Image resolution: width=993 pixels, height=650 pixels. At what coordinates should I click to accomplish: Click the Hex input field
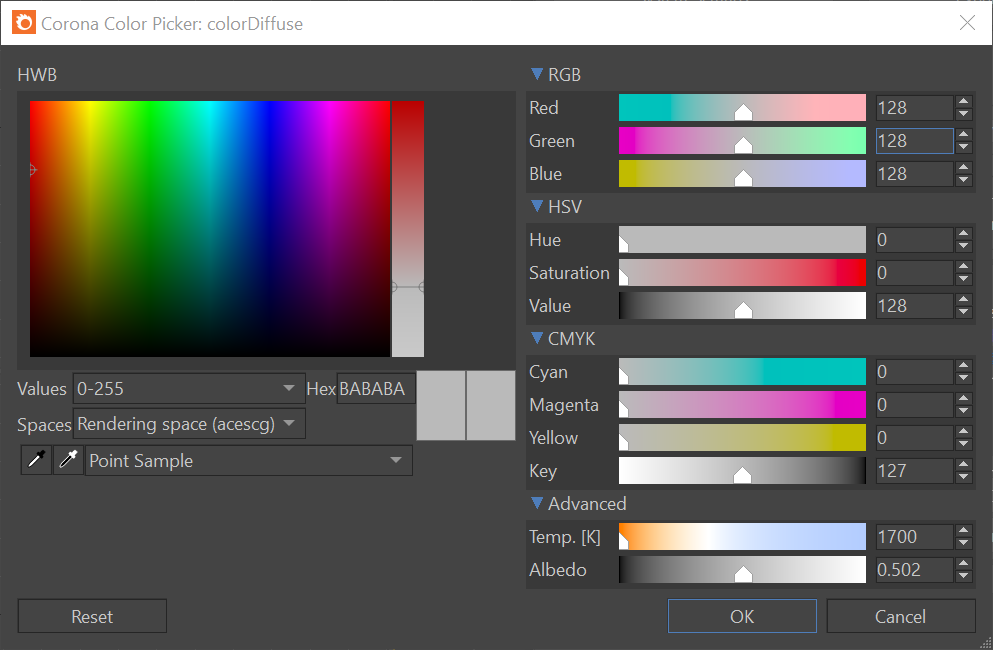(x=376, y=388)
